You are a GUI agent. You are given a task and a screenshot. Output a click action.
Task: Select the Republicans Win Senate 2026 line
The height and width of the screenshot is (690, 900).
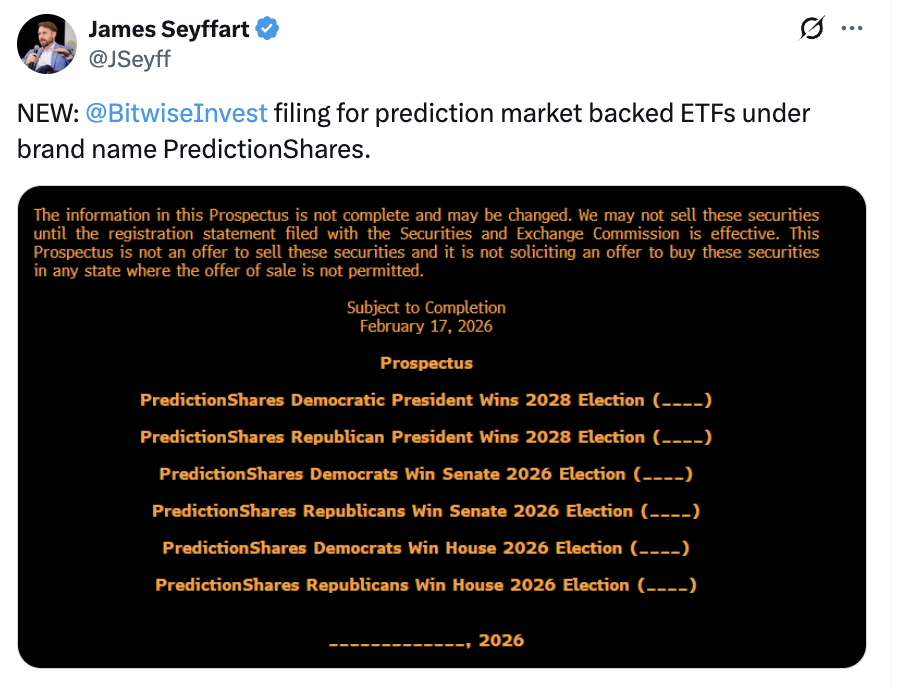[426, 511]
